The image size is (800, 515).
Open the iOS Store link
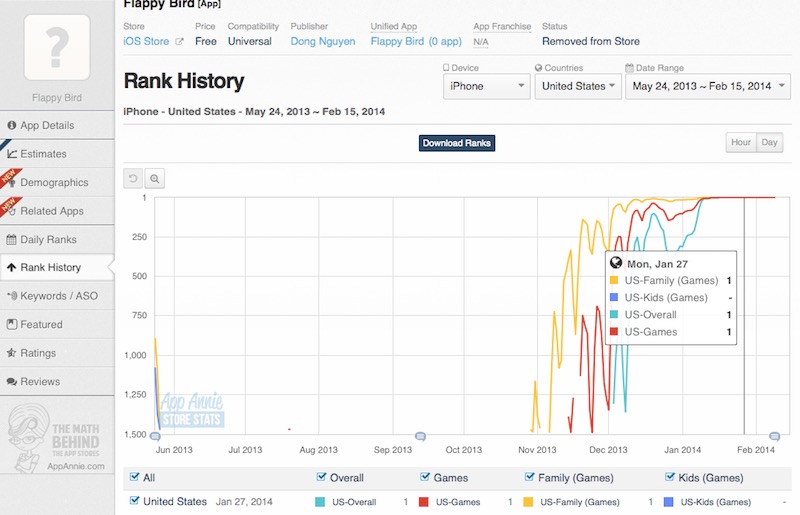[146, 41]
